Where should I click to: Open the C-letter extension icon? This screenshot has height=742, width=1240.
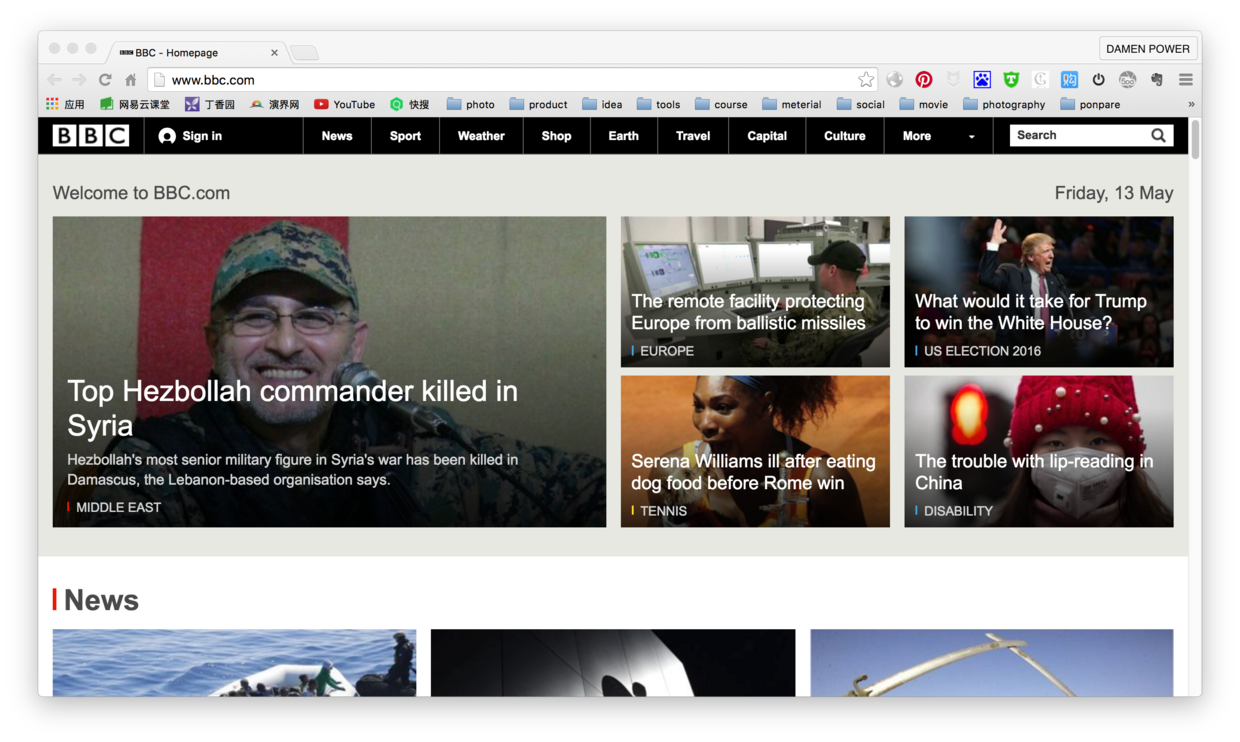point(1040,80)
